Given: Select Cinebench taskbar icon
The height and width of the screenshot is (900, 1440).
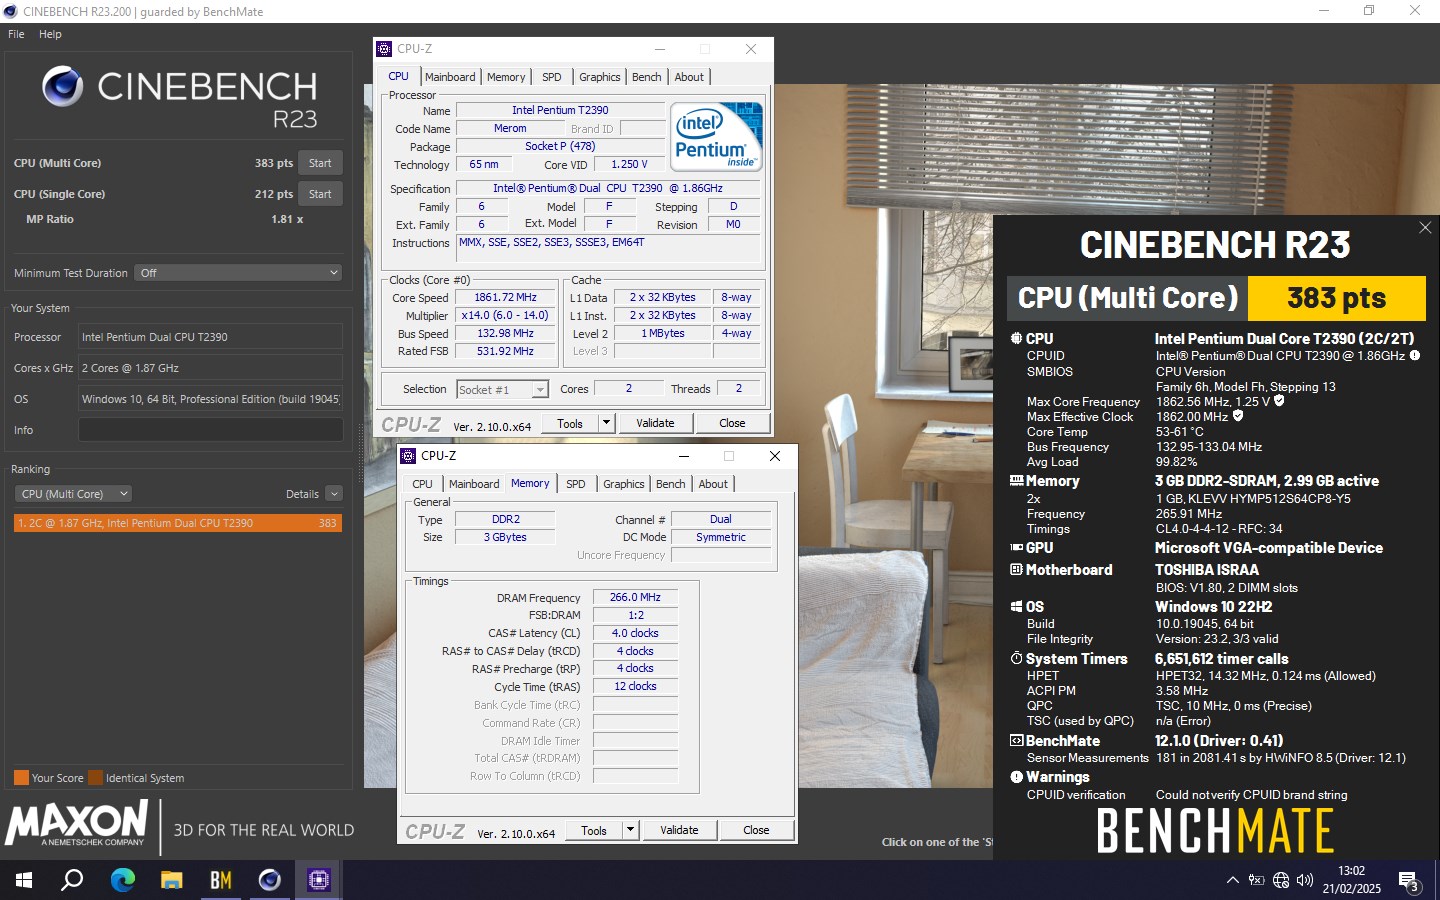Looking at the screenshot, I should 269,880.
